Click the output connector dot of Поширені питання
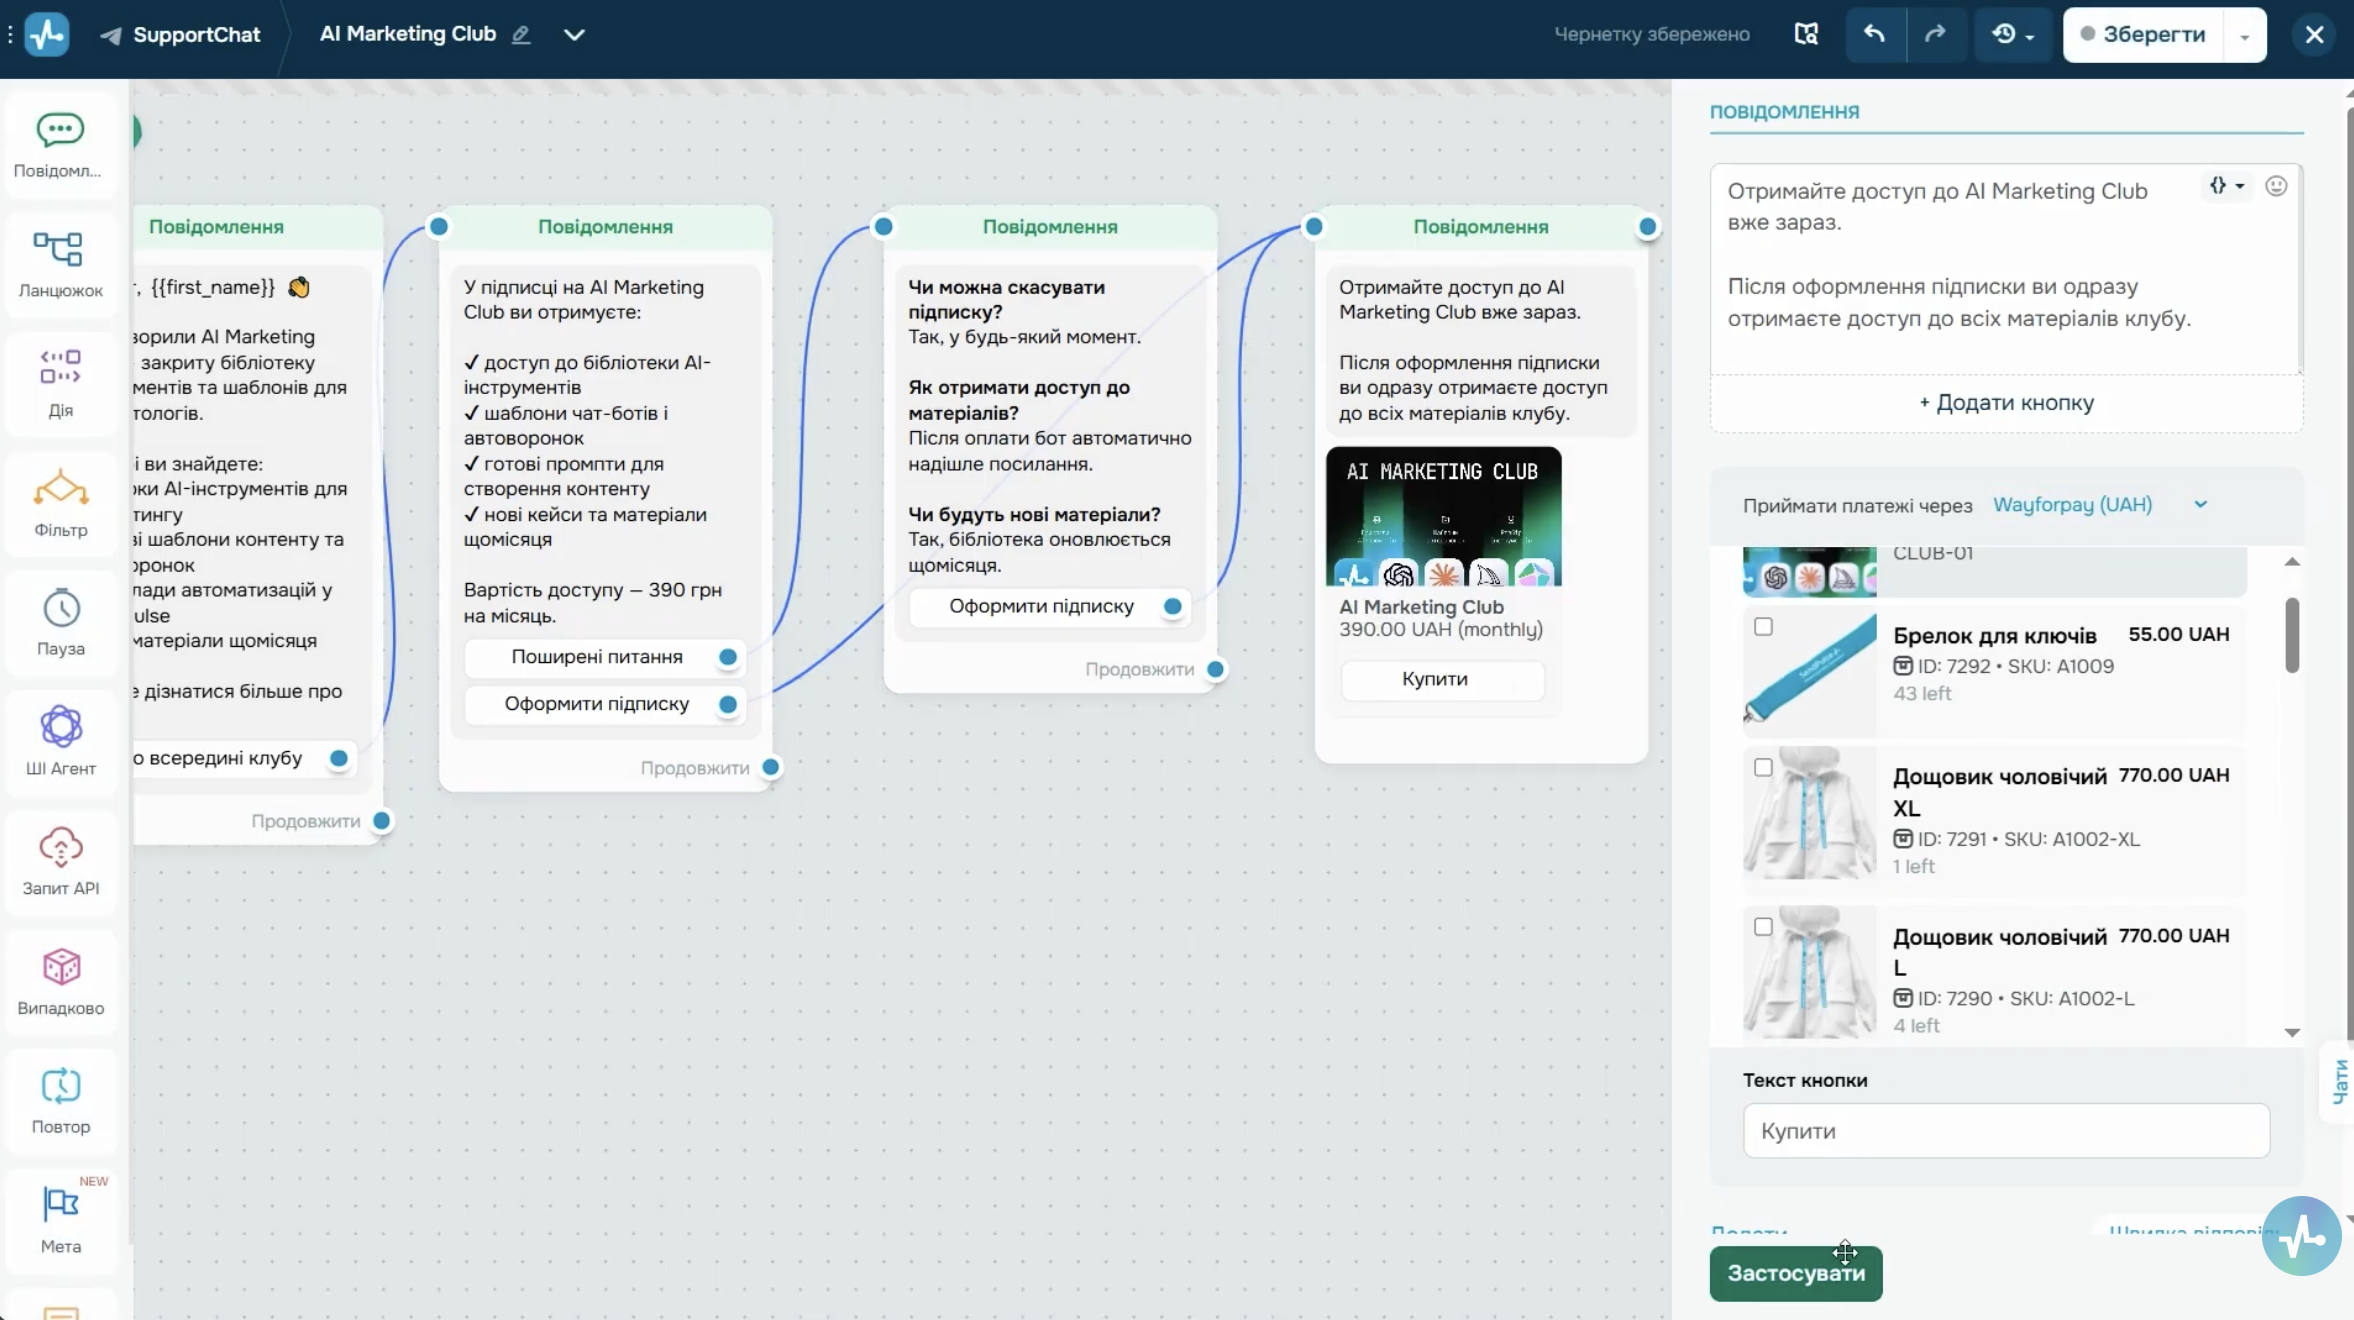The width and height of the screenshot is (2354, 1320). pos(728,657)
